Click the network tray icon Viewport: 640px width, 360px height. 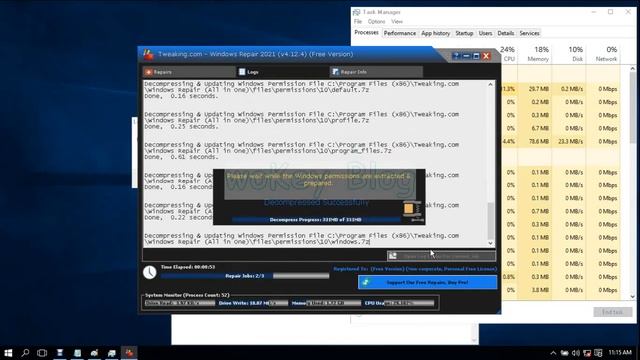(x=587, y=353)
